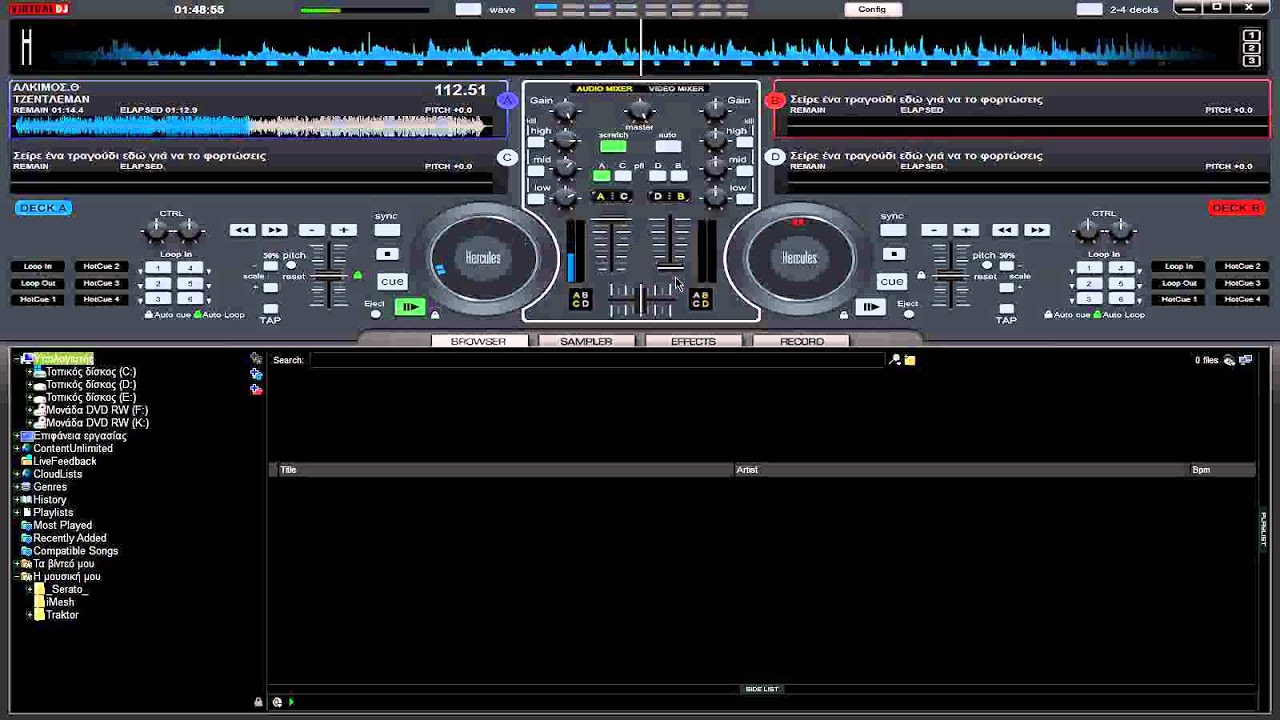
Task: Toggle Deck B Auto Loop lock
Action: (1098, 315)
